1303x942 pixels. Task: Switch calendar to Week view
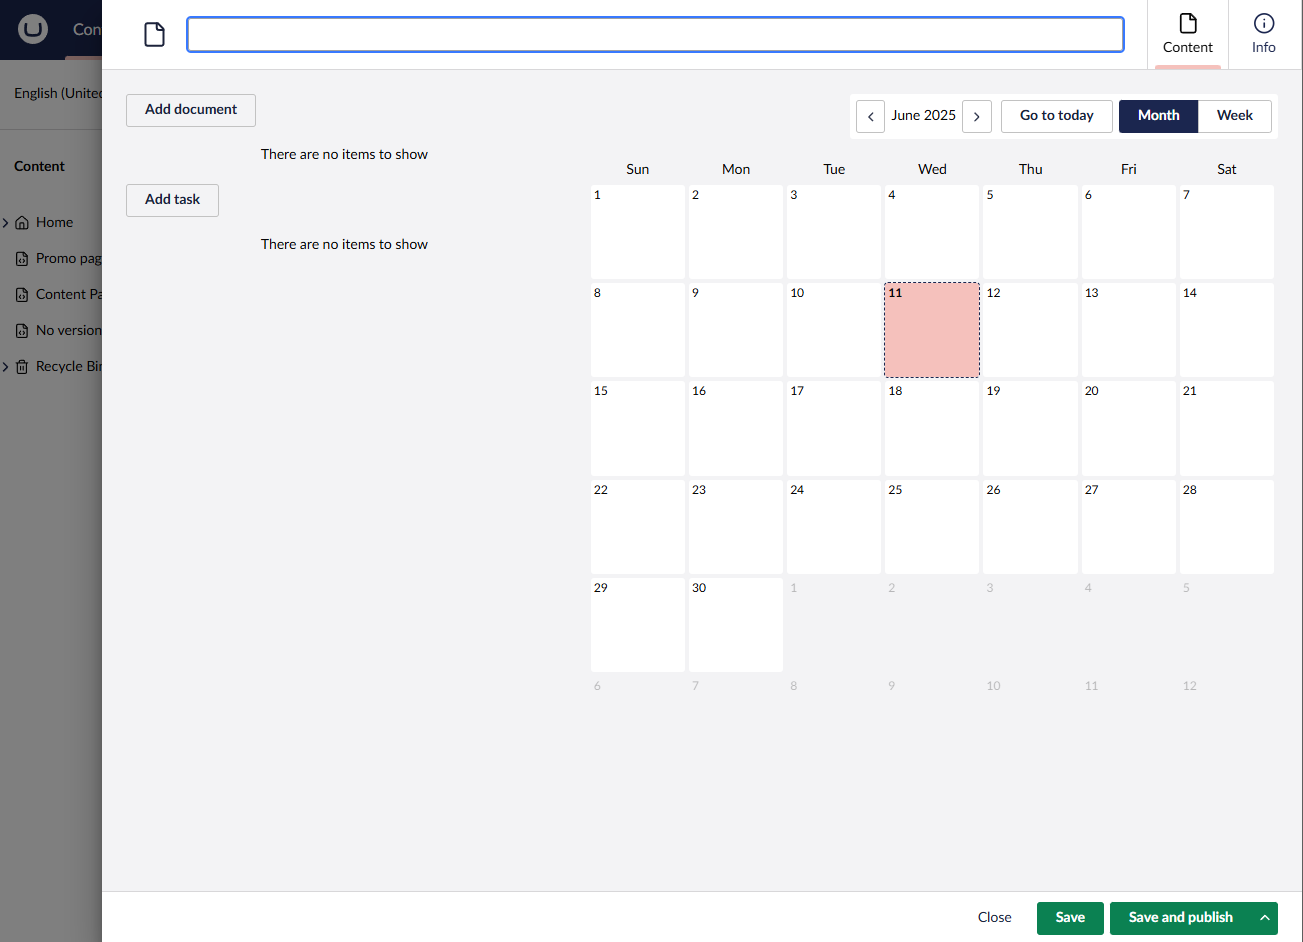[x=1234, y=116]
